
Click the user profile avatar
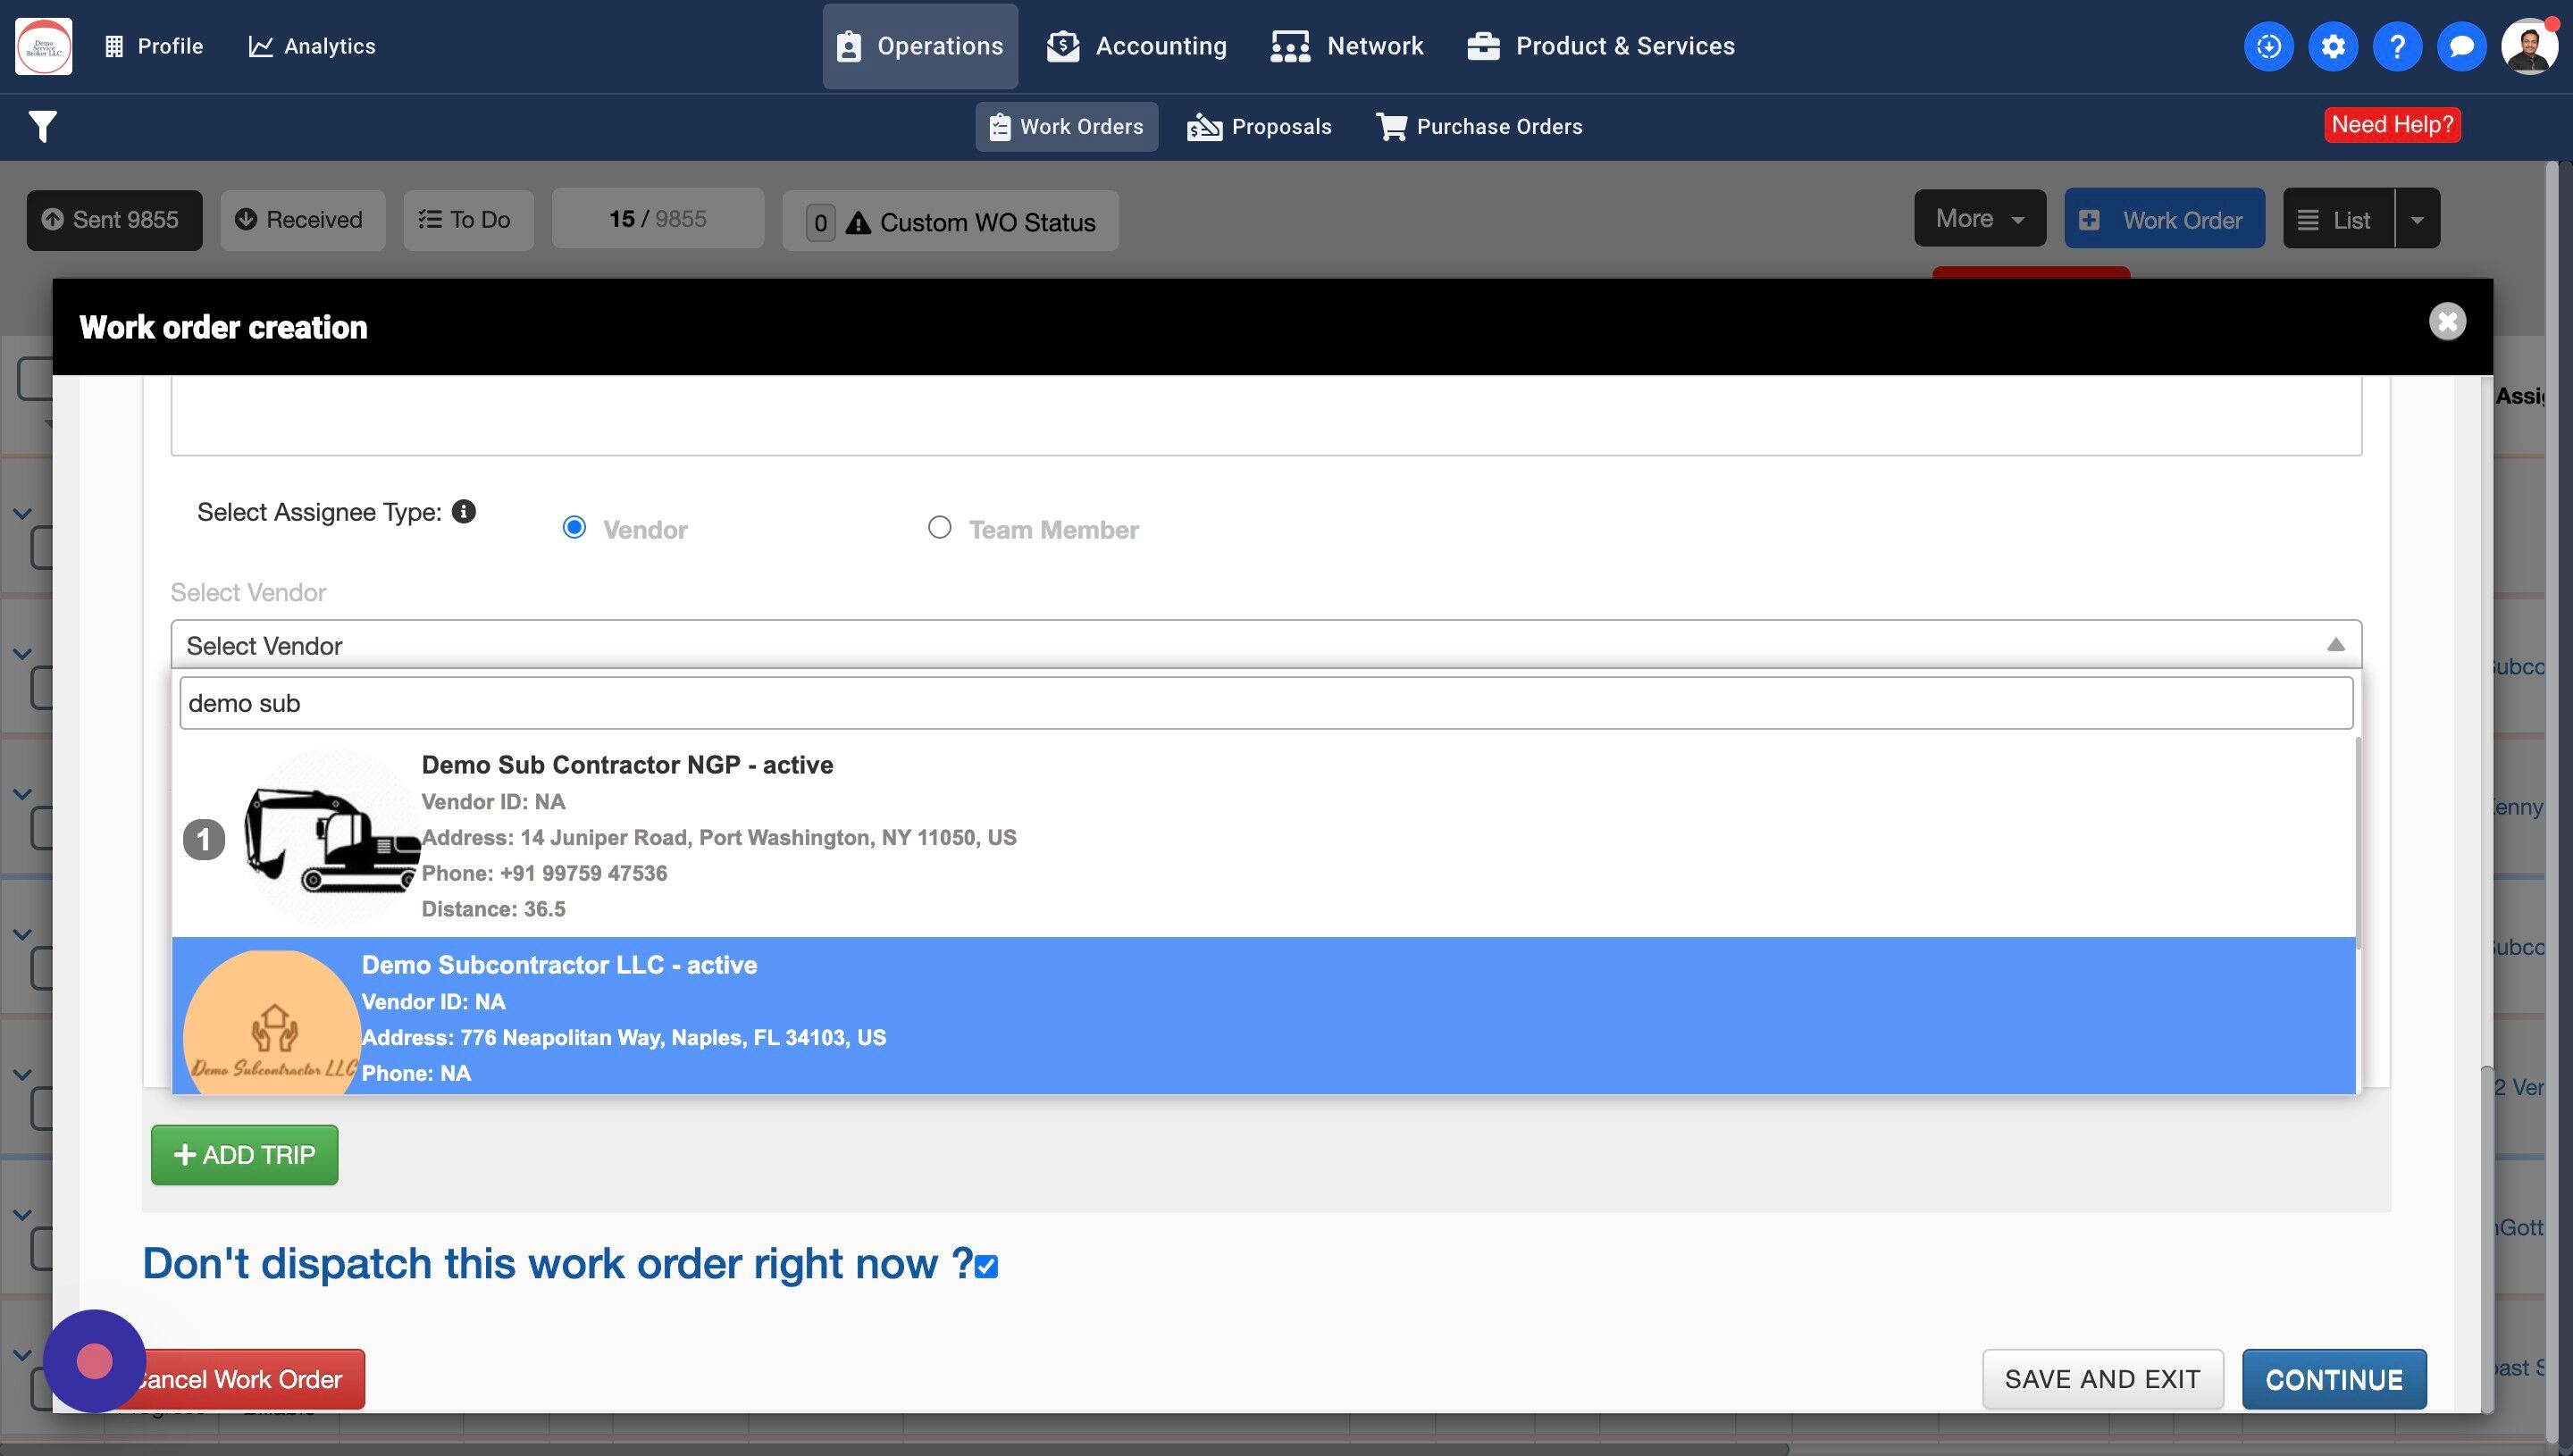pos(2527,46)
